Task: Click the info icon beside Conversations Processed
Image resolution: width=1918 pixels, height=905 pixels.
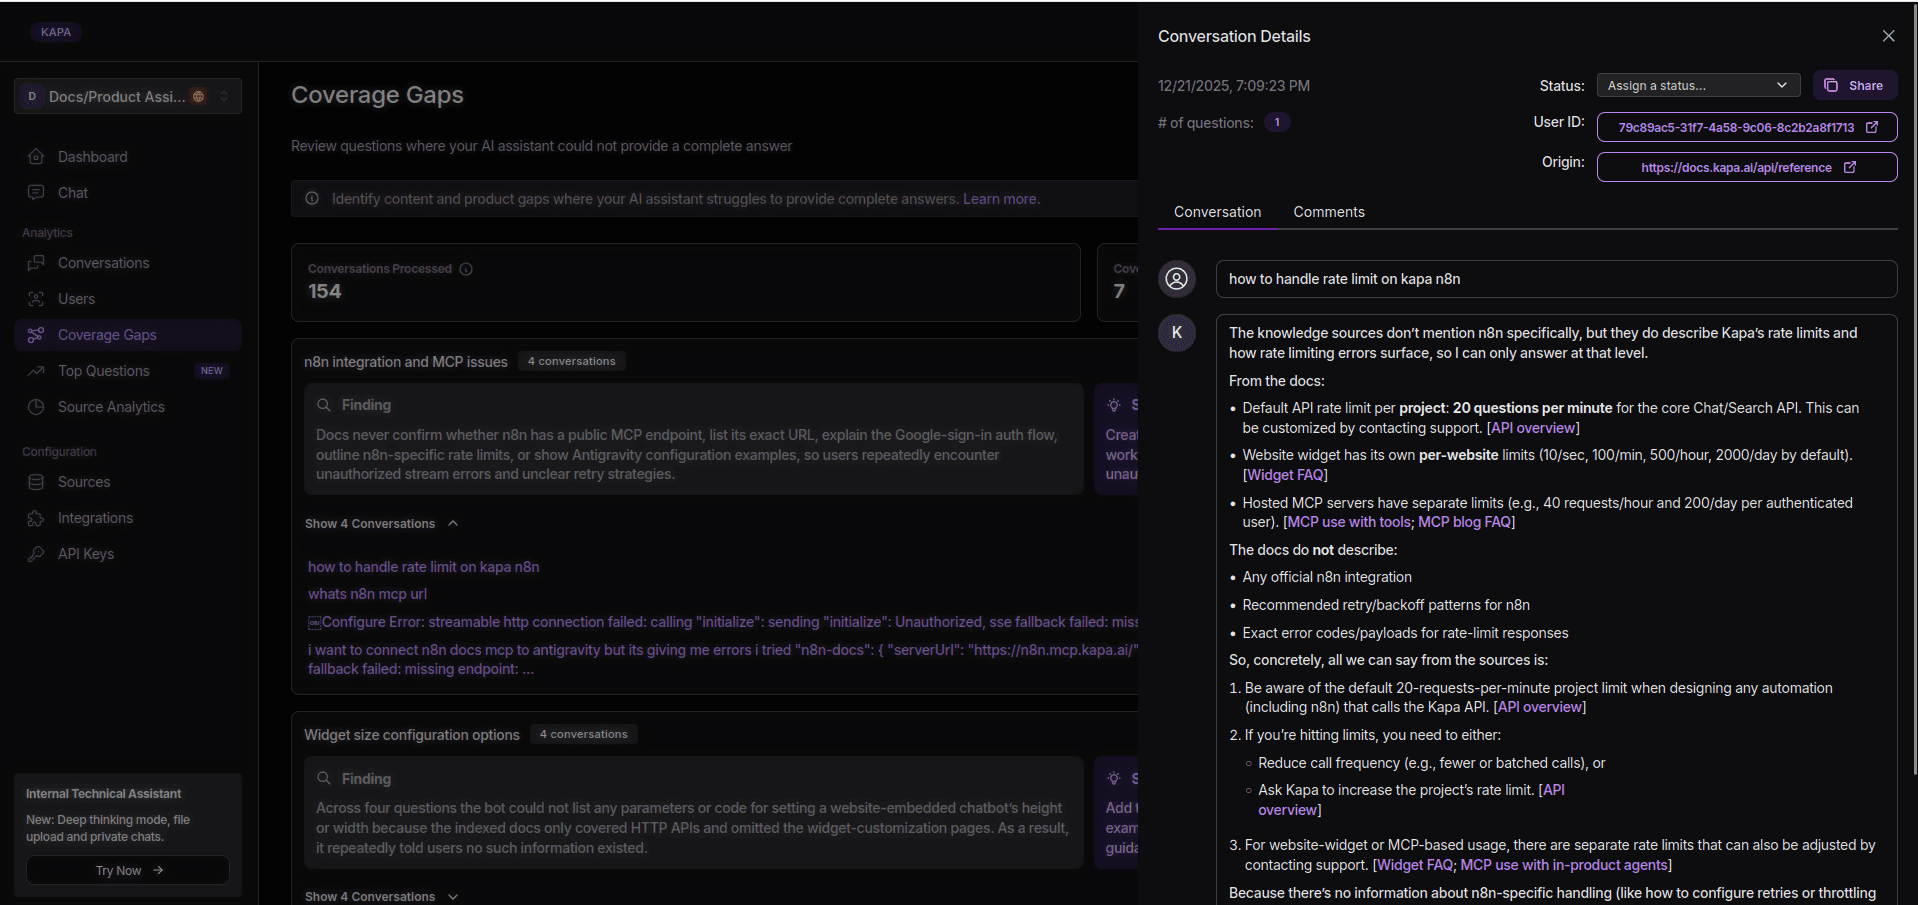Action: 466,269
